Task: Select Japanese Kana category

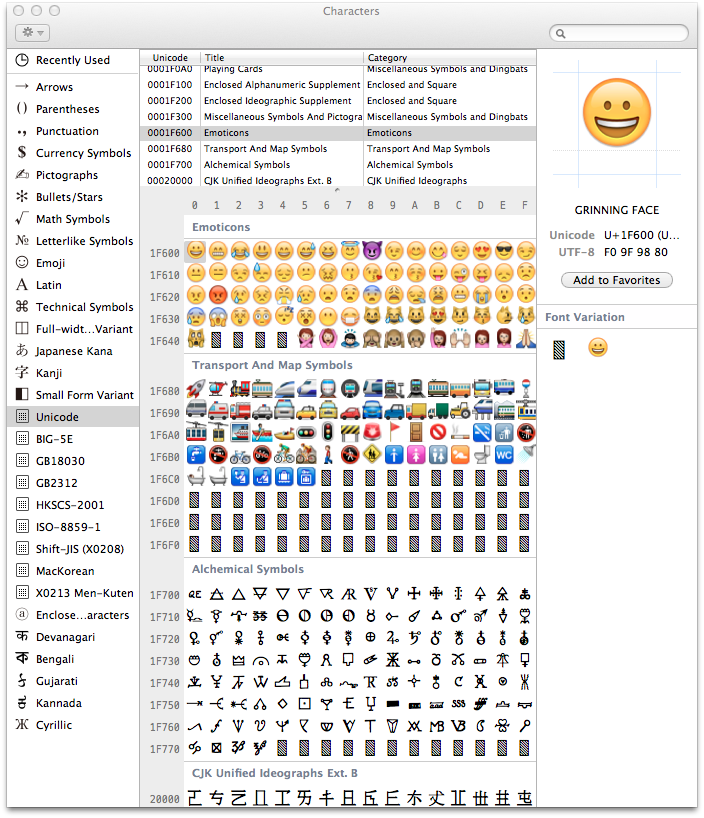Action: [x=73, y=351]
